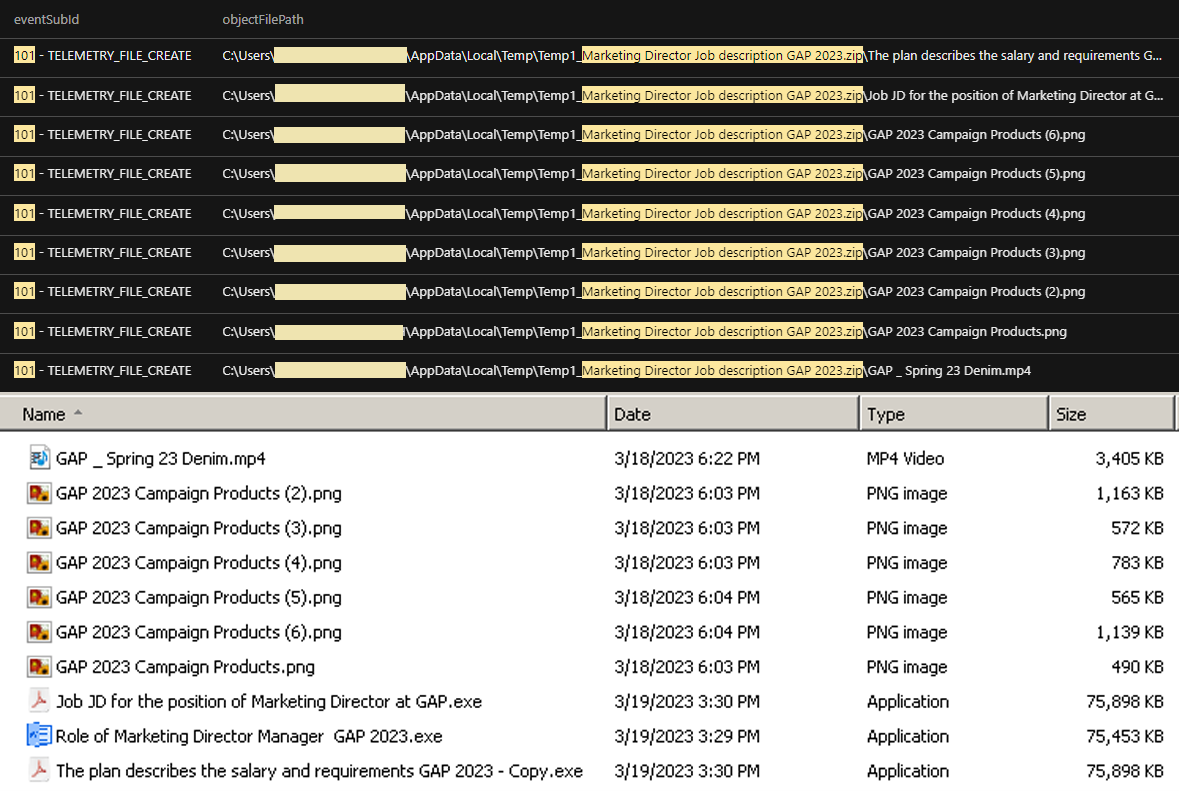Screen dimensions: 1179x801
Task: Click the TELEMETRY_FILE_CREATE cell in the Job JD log row
Action: tap(102, 96)
